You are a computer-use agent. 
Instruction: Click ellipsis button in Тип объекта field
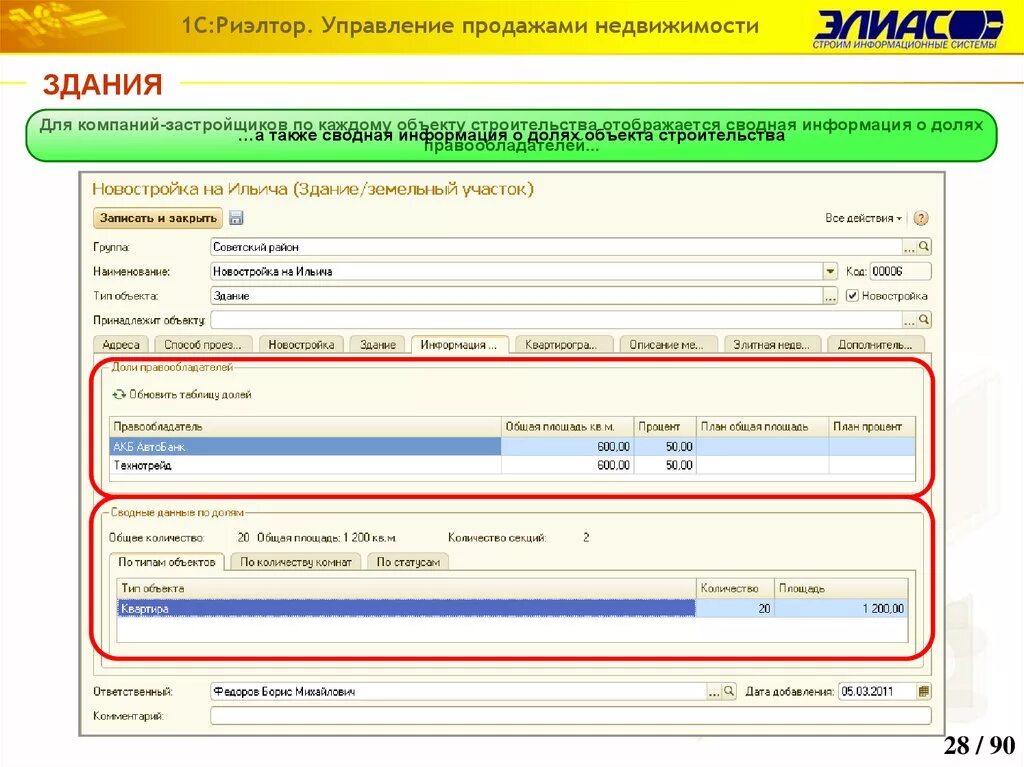(829, 296)
